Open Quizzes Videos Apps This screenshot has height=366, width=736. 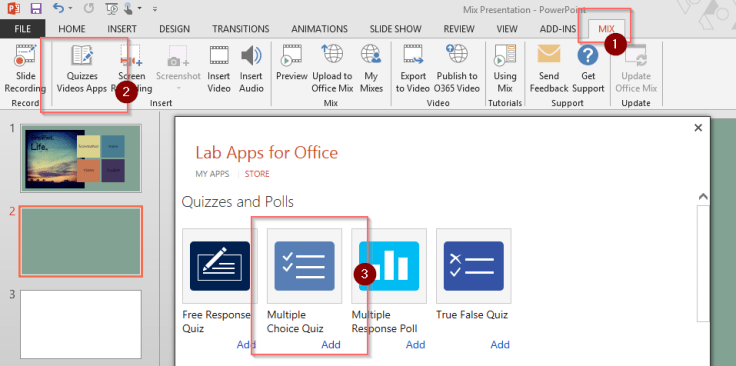coord(82,69)
